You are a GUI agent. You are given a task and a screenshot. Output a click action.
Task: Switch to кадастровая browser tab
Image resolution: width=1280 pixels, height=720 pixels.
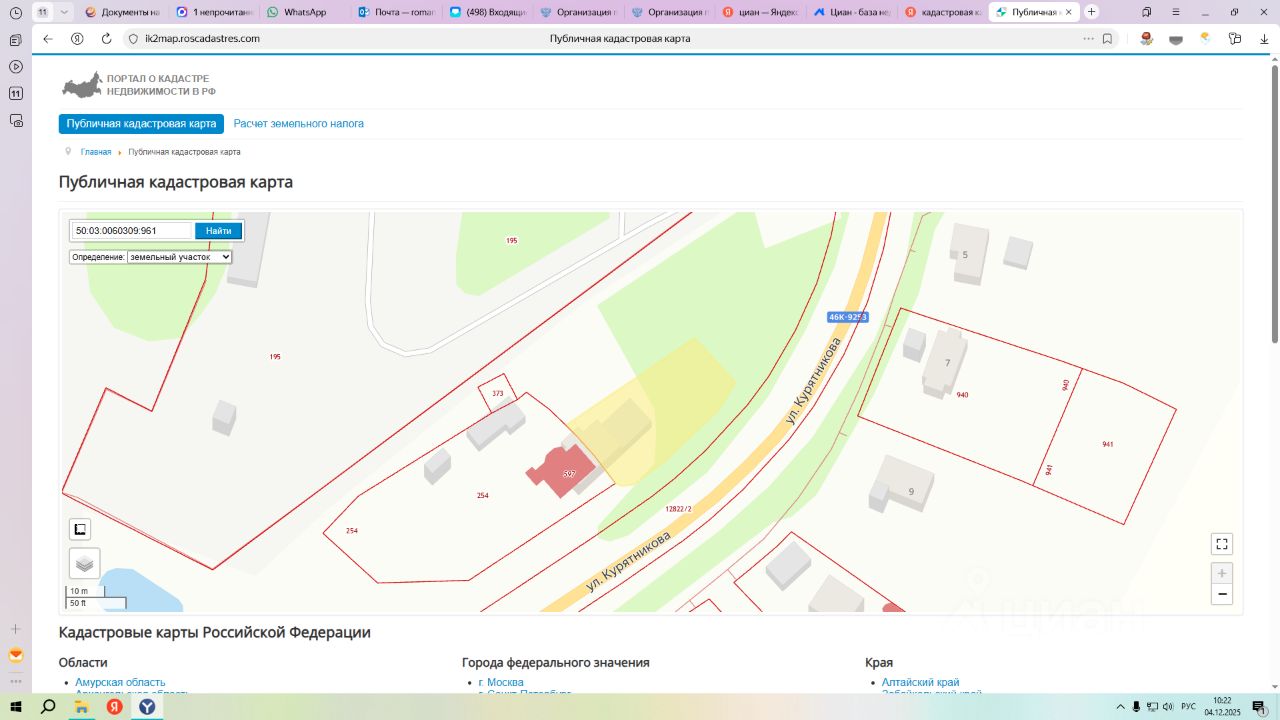tap(941, 12)
